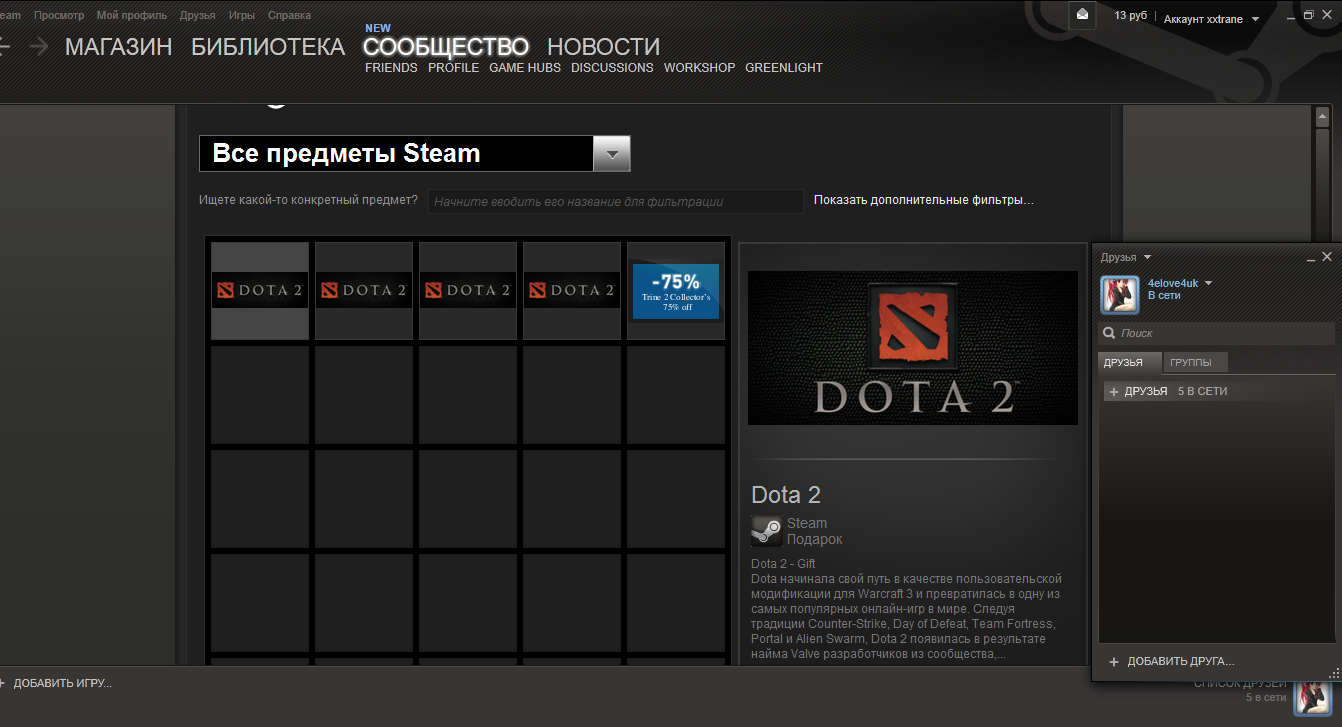Viewport: 1342px width, 727px height.
Task: Open the FRIENDS community link
Action: 391,68
